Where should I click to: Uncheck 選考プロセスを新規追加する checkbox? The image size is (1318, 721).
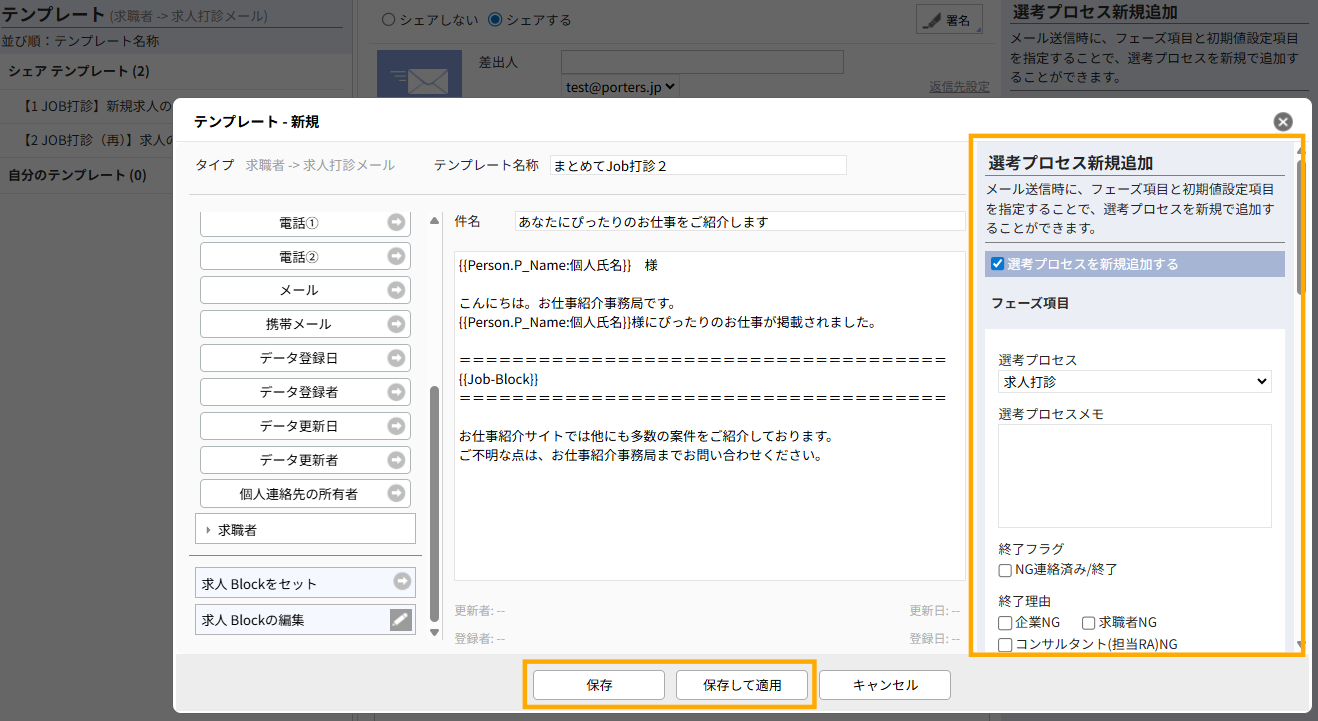point(997,264)
